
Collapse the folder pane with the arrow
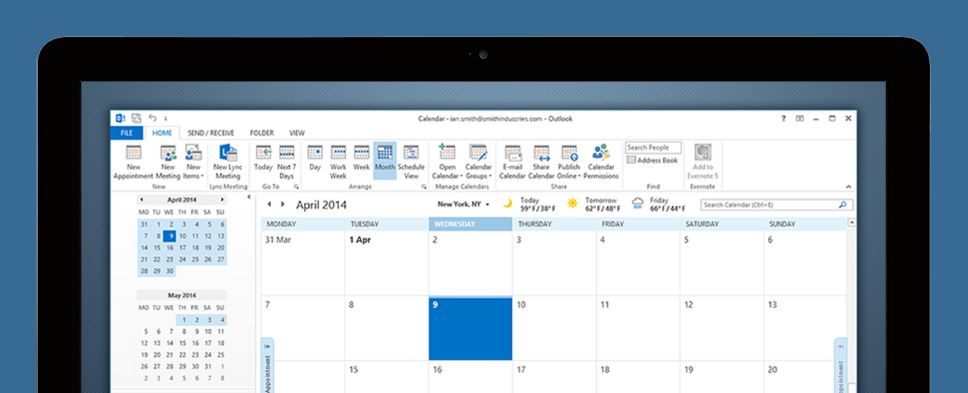click(249, 197)
